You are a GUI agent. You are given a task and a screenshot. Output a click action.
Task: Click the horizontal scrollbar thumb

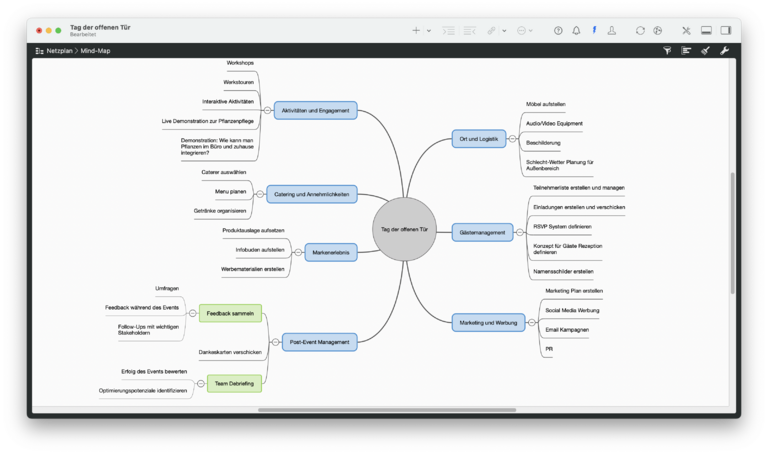[387, 410]
